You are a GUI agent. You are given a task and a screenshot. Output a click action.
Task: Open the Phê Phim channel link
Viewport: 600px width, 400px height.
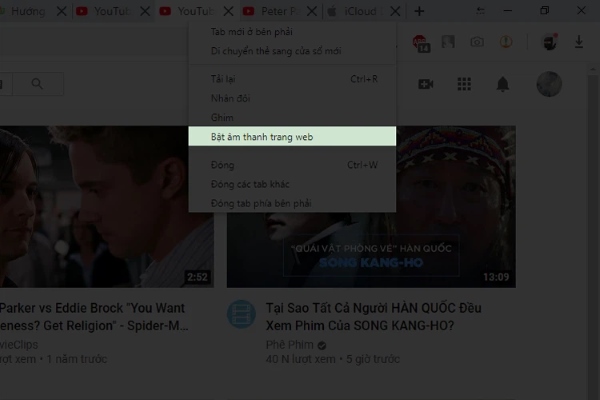point(290,344)
